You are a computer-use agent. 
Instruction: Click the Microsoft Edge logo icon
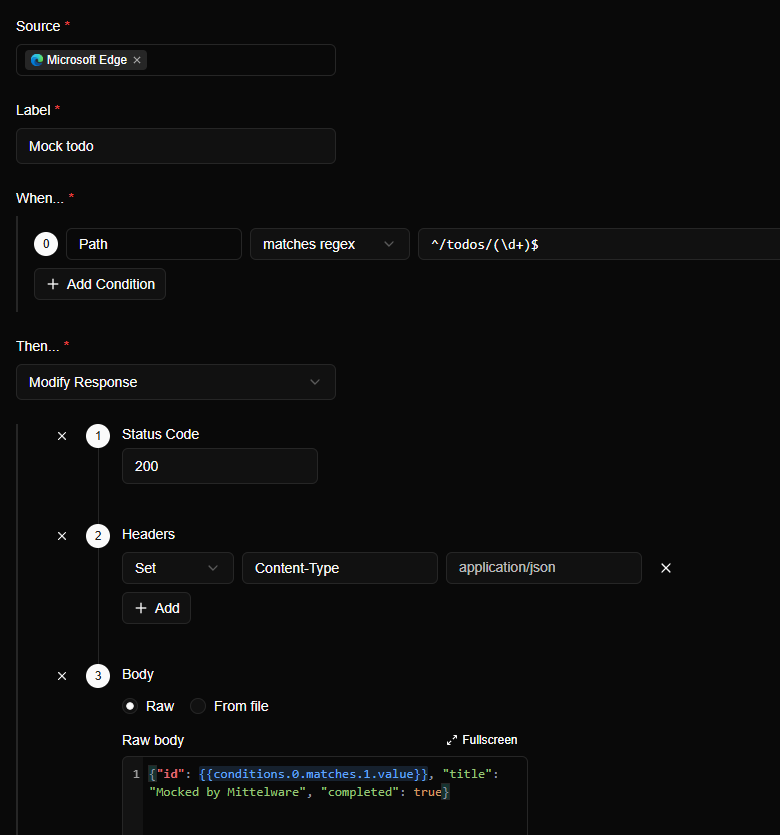[37, 60]
